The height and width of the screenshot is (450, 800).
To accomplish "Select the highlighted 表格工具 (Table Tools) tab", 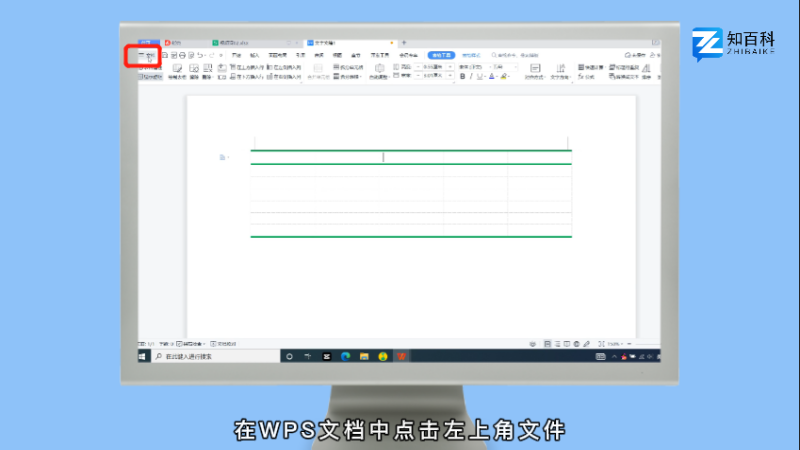I will (441, 55).
